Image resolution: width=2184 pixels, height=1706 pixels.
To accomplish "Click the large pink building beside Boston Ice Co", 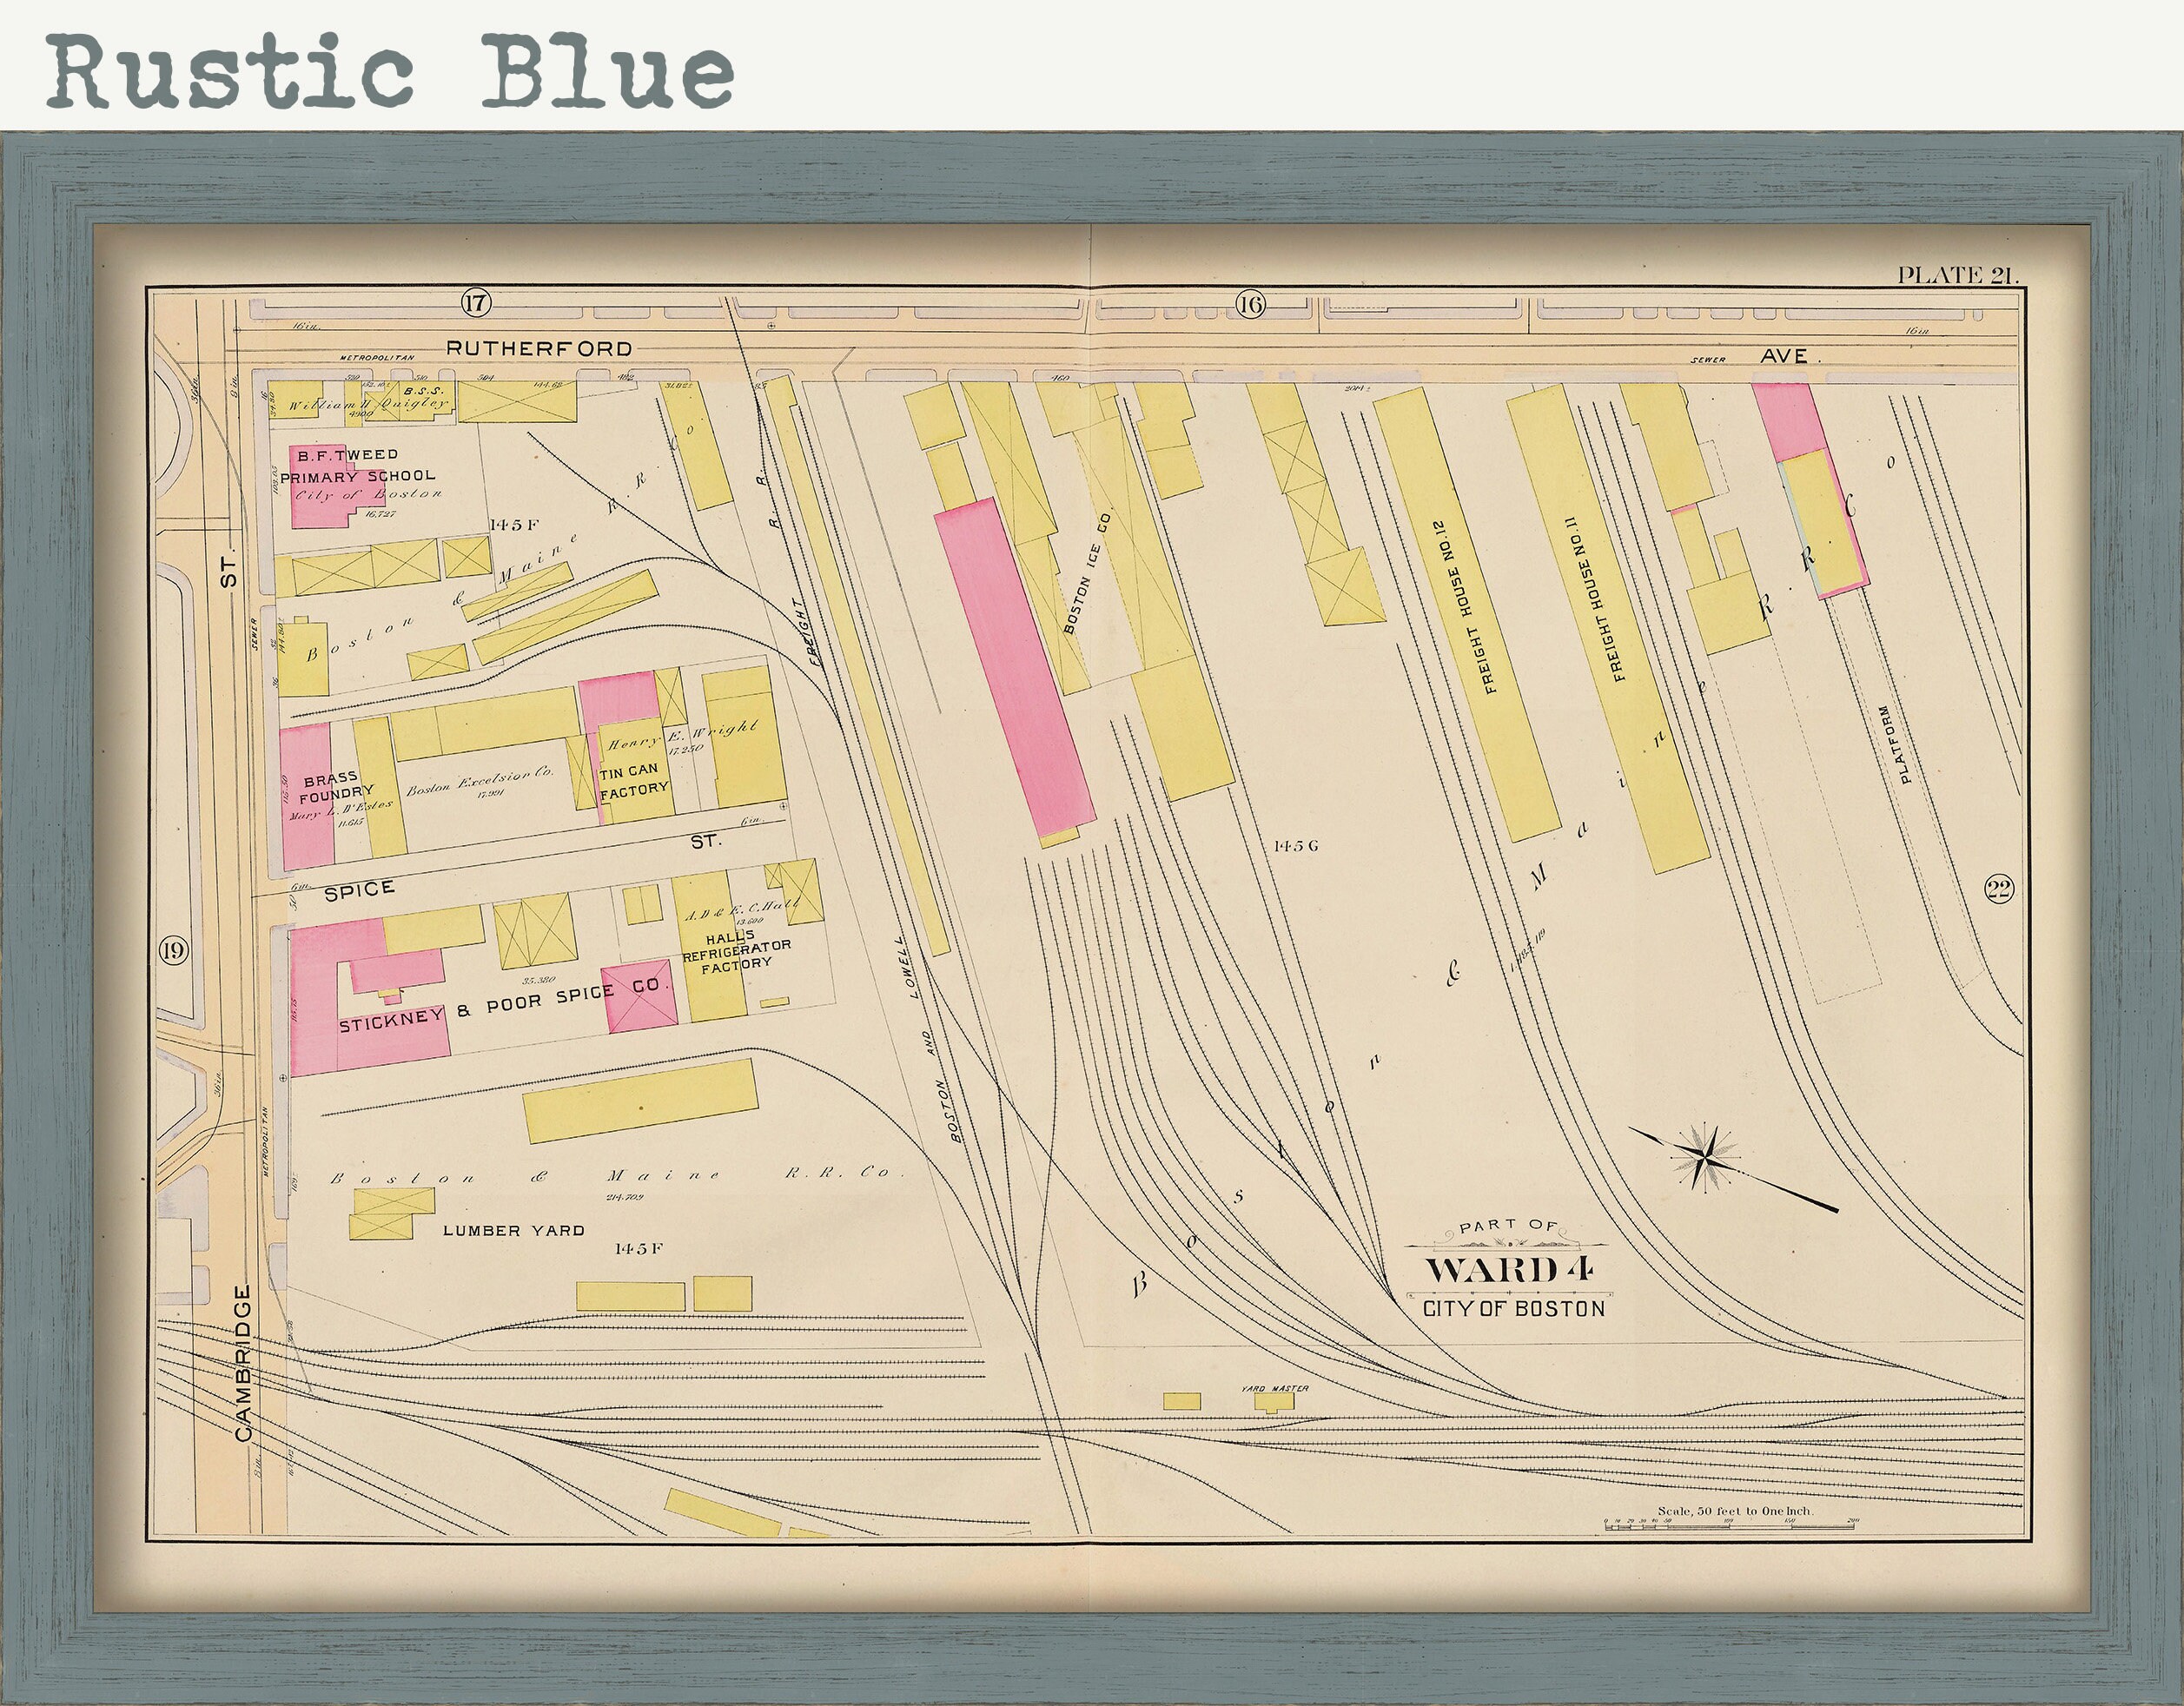I will coord(1014,667).
